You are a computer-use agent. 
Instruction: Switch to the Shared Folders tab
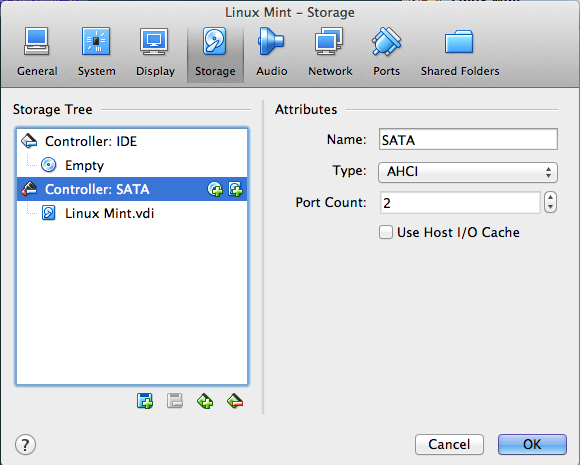460,52
